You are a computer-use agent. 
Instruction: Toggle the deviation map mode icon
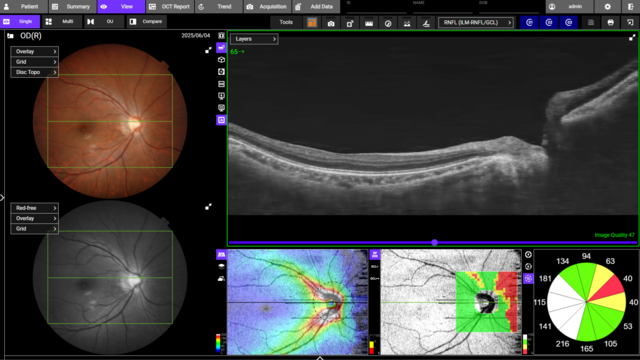375,254
